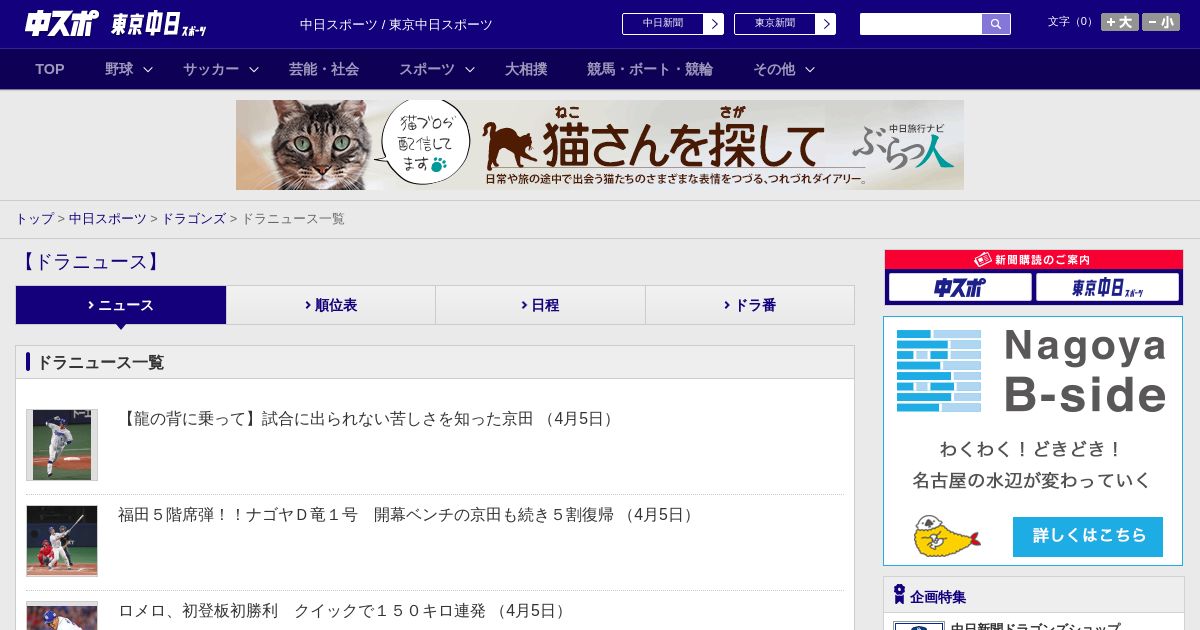Screen dimensions: 1200x630
Task: Focus the header search input field
Action: coord(921,24)
